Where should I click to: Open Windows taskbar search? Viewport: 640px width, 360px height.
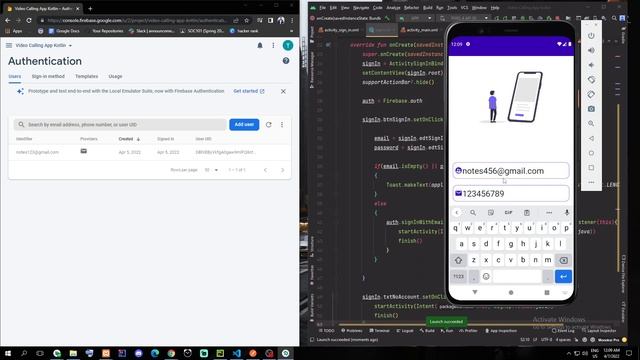(x=24, y=353)
